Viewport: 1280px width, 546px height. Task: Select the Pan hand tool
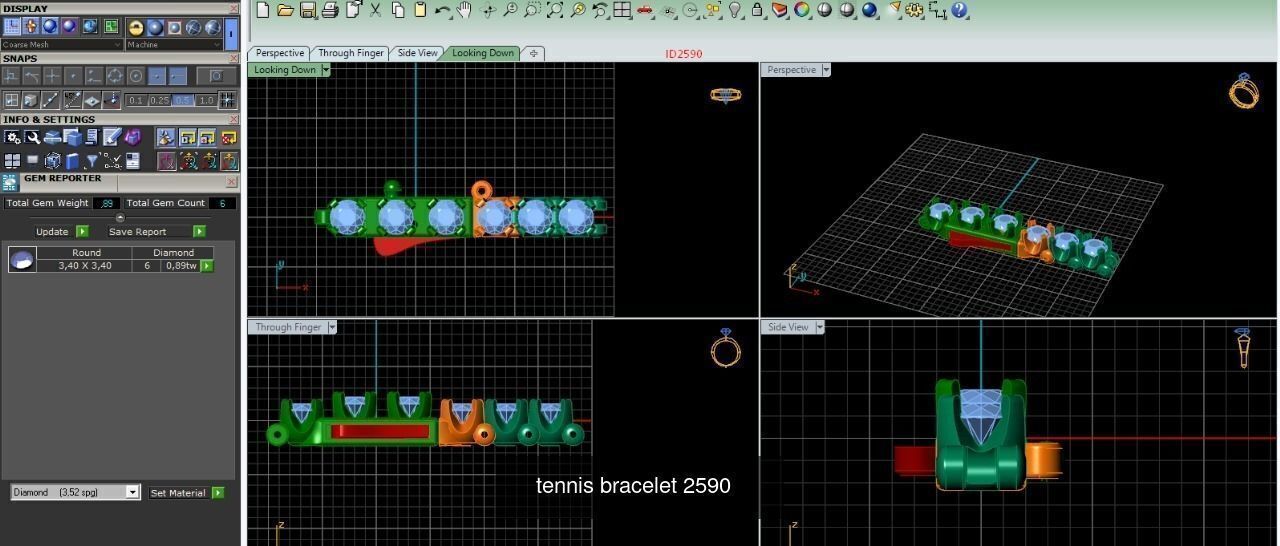(x=465, y=10)
